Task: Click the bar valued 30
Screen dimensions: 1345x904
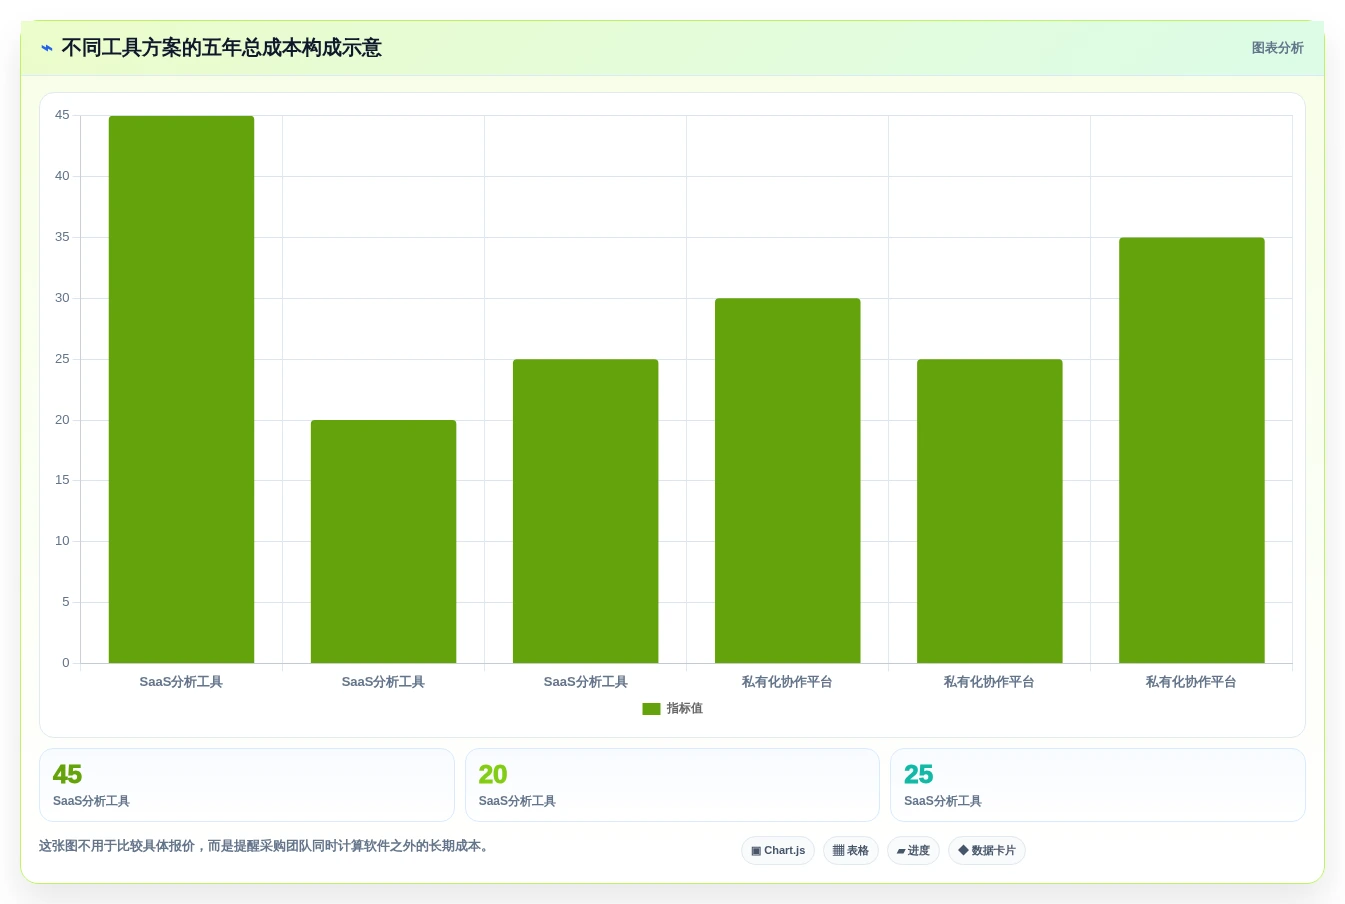Action: pos(787,481)
